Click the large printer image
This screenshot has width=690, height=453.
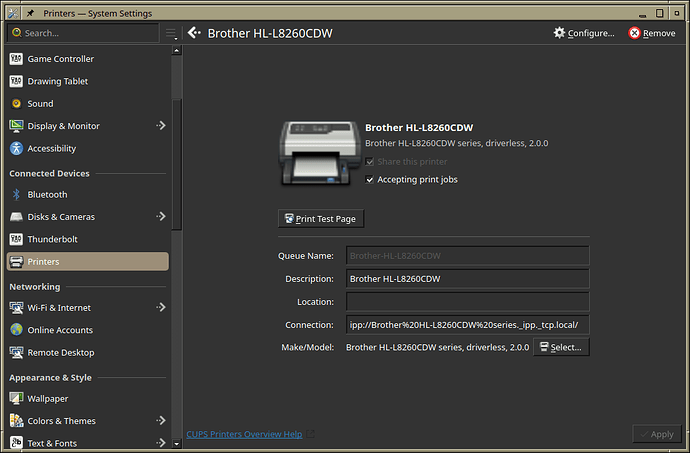[319, 153]
